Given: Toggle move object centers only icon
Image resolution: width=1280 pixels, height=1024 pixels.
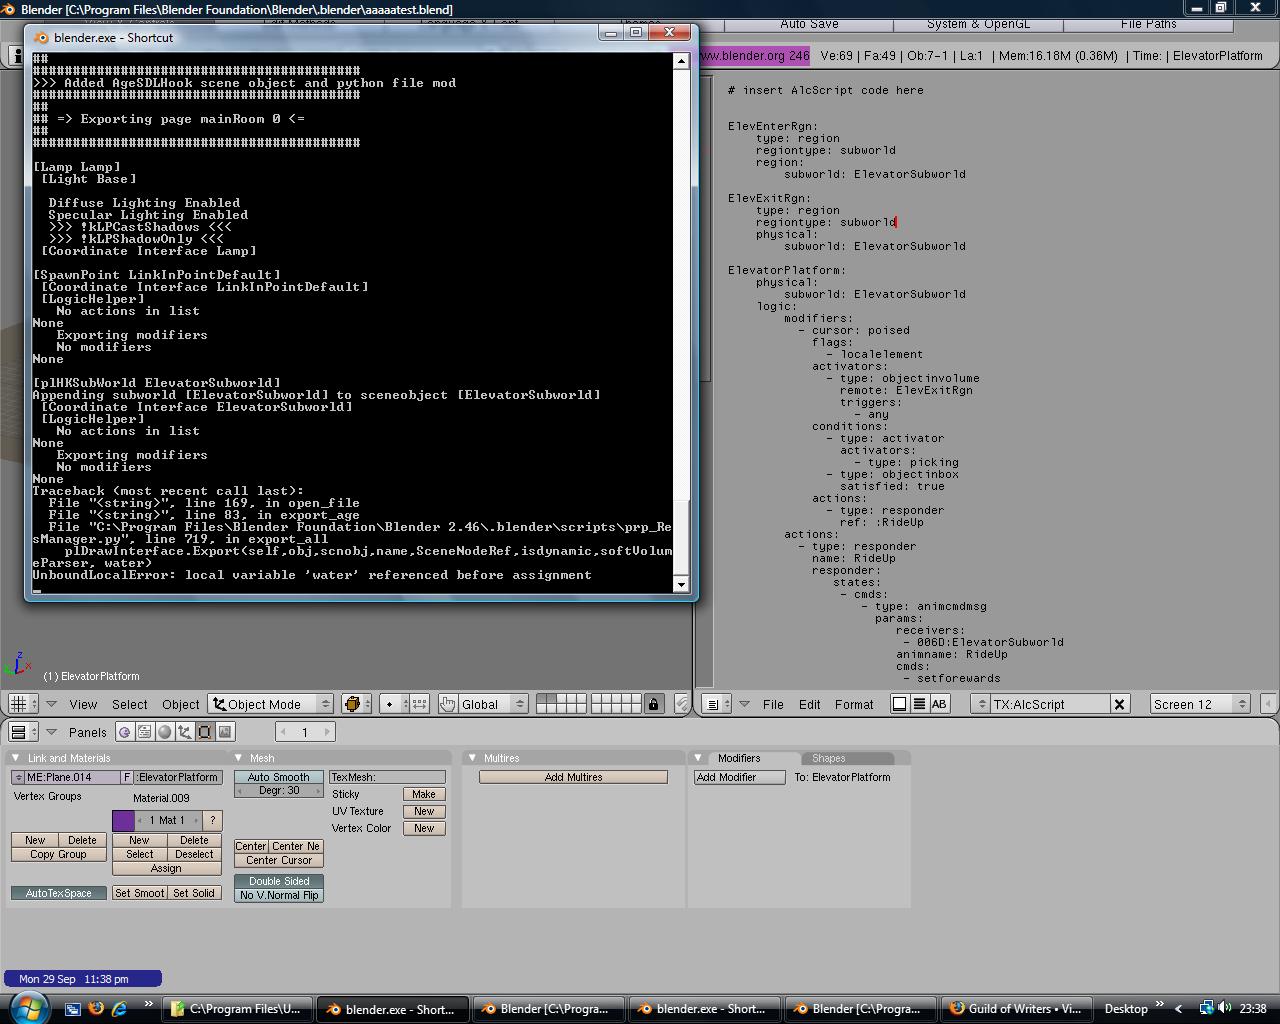Looking at the screenshot, I should click(419, 704).
